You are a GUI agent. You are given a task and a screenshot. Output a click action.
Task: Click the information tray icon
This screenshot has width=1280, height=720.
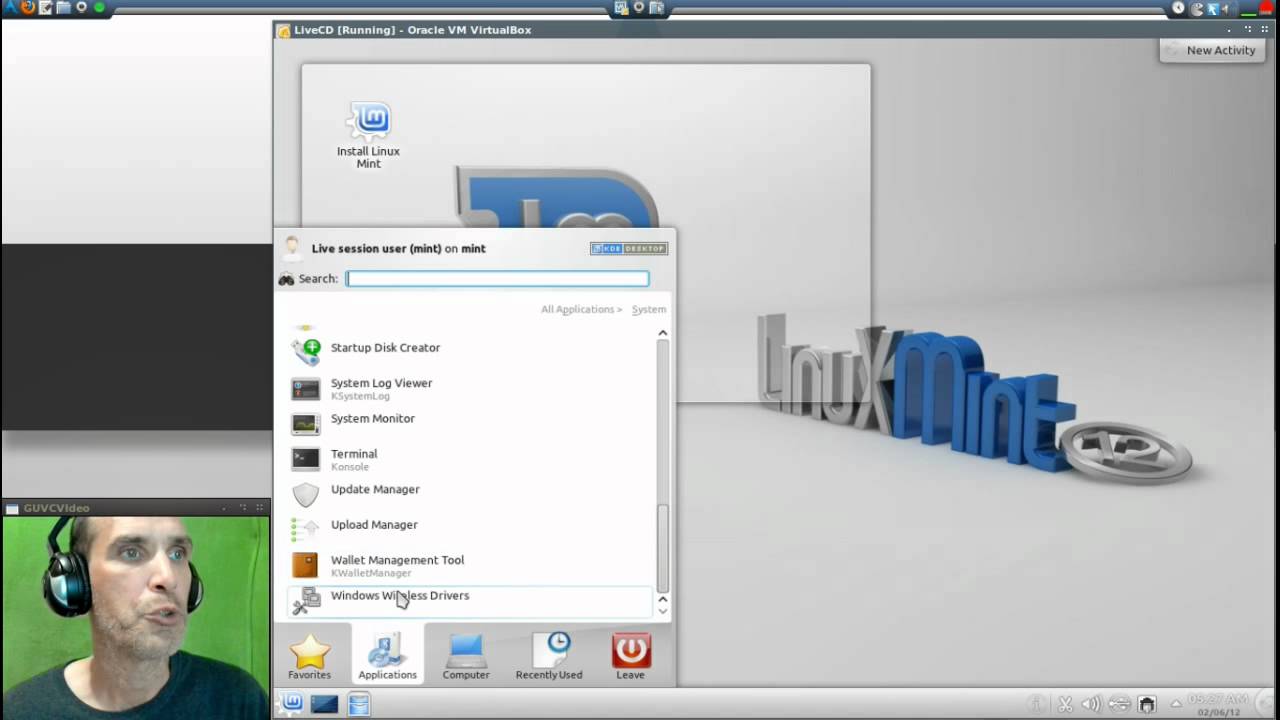coord(1037,705)
